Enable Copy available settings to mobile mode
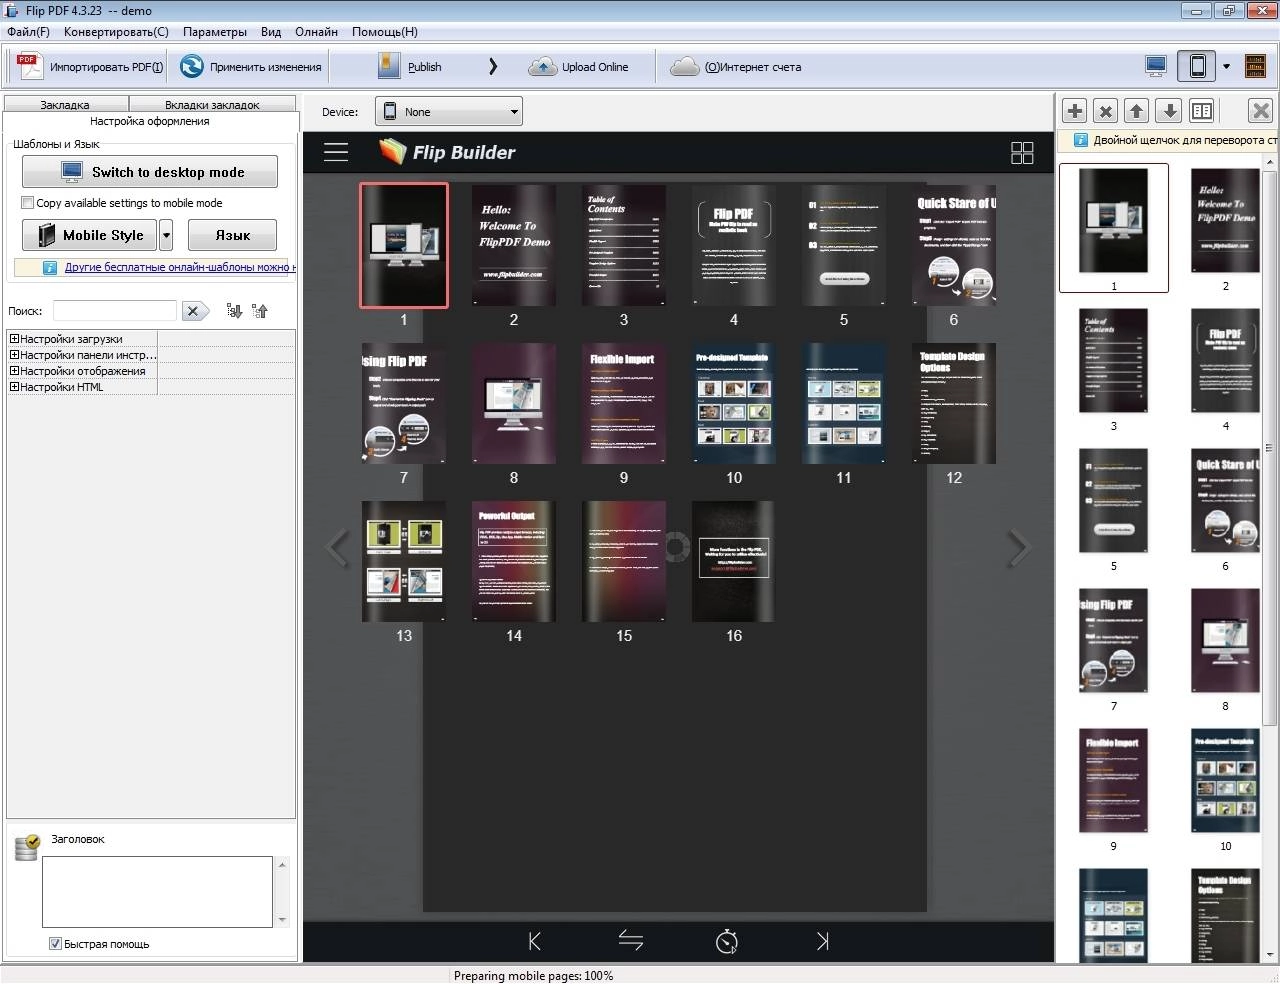The height and width of the screenshot is (984, 1280). point(28,203)
